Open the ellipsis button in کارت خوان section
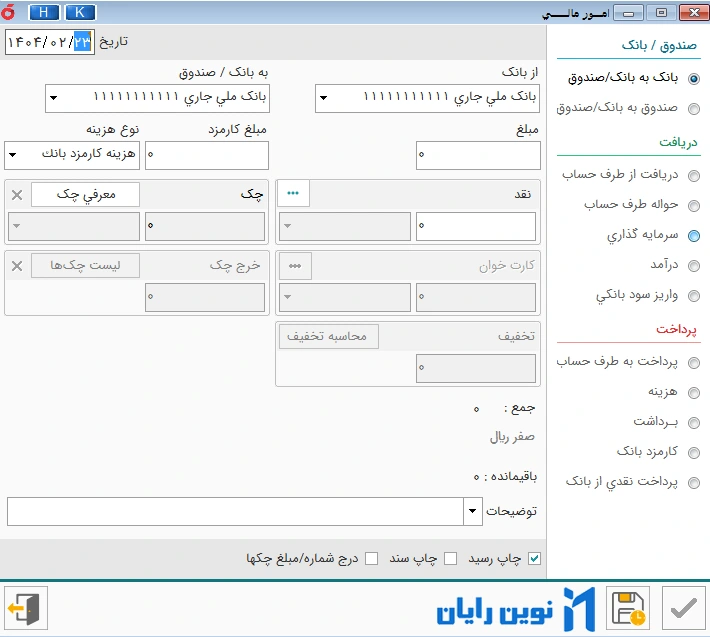The height and width of the screenshot is (637, 710). coord(295,266)
